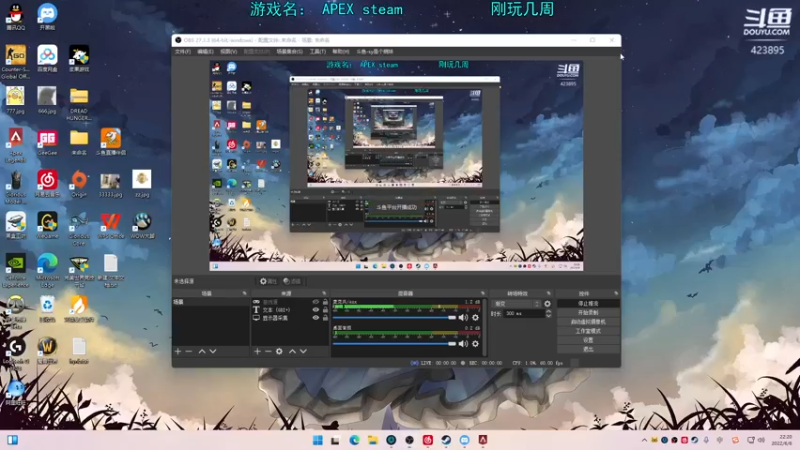Click 麦克风/Aux volume slider
Viewport: 800px width, 450px height.
click(394, 317)
